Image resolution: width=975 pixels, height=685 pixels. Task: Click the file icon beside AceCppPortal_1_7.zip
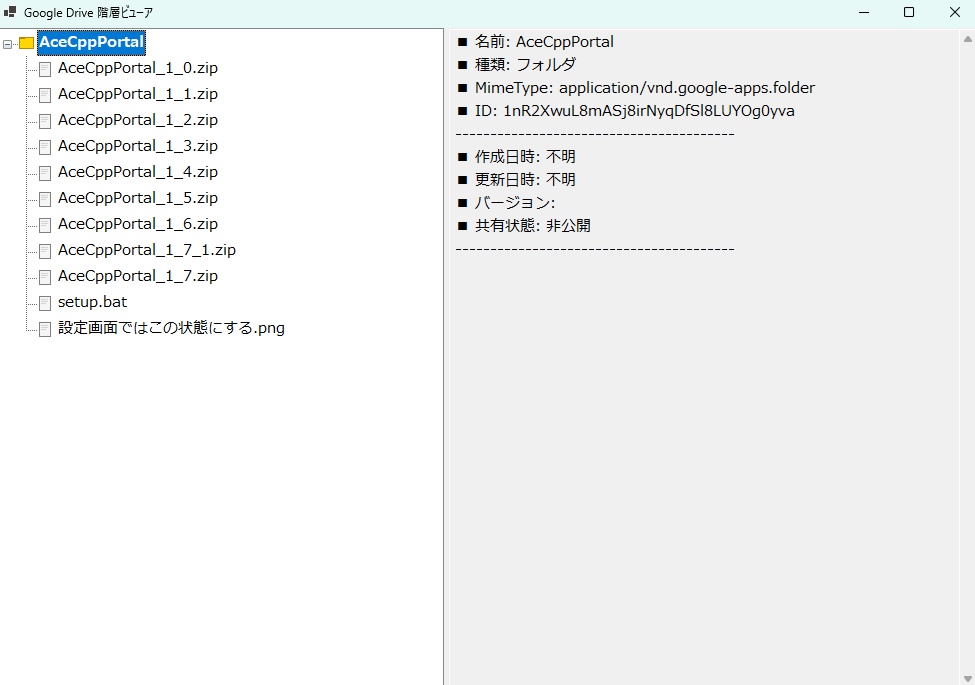[x=45, y=278]
